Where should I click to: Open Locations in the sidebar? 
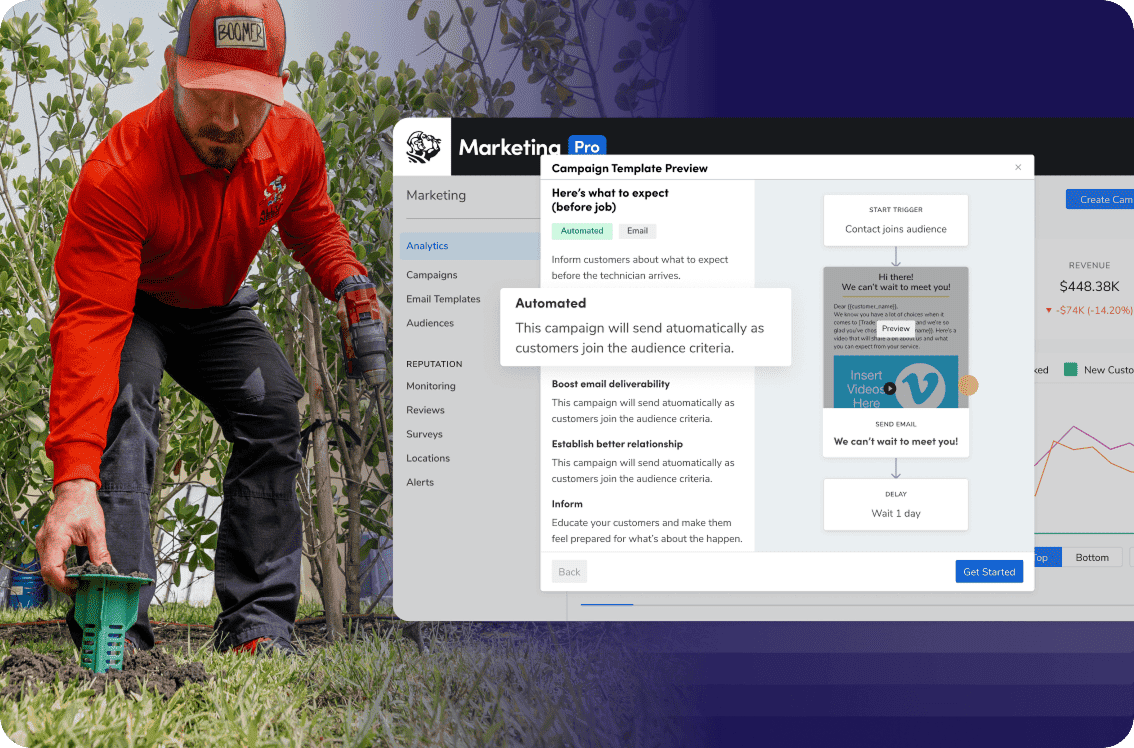click(428, 458)
